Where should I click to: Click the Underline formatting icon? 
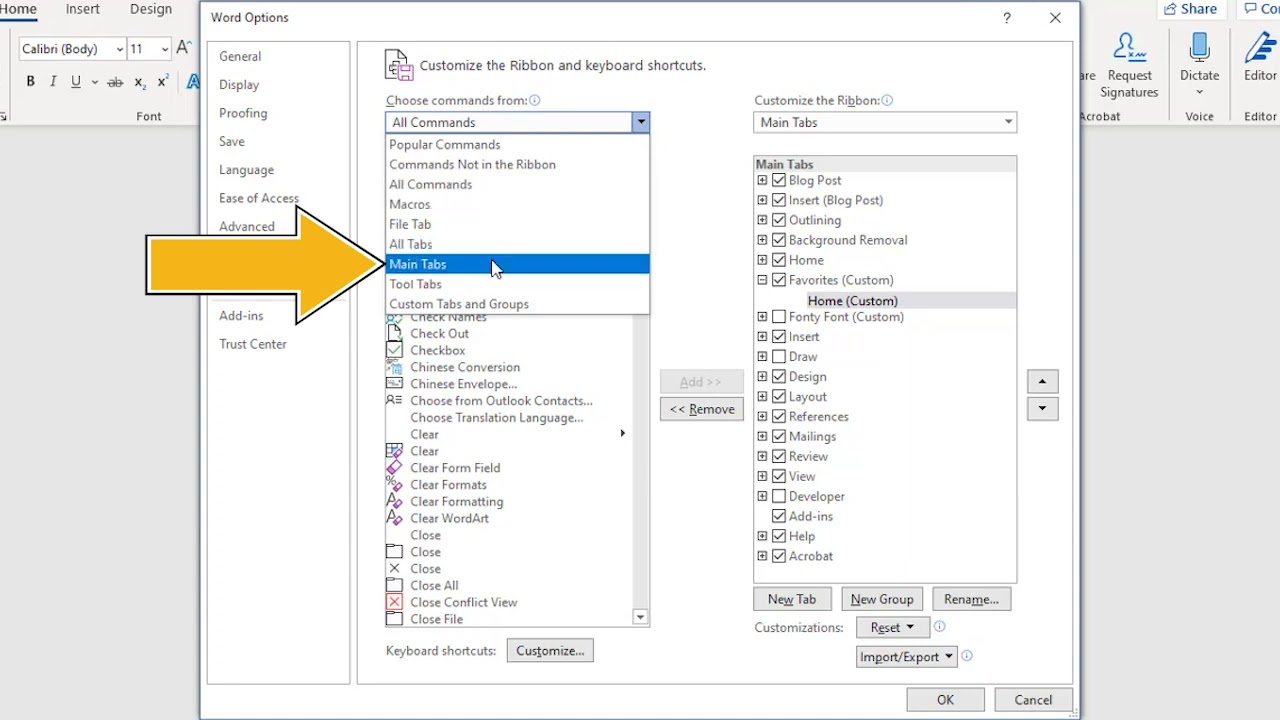75,82
